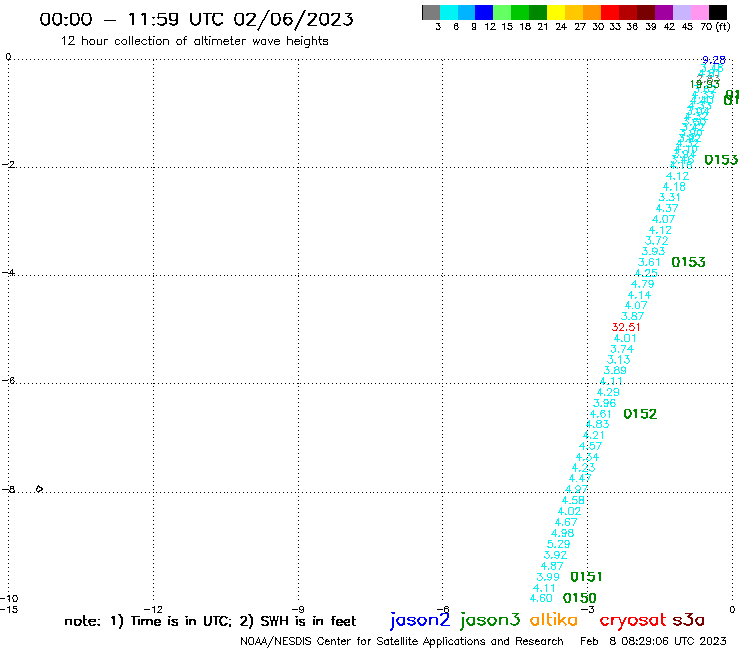
Task: Click the -12 longitude axis label
Action: [153, 610]
